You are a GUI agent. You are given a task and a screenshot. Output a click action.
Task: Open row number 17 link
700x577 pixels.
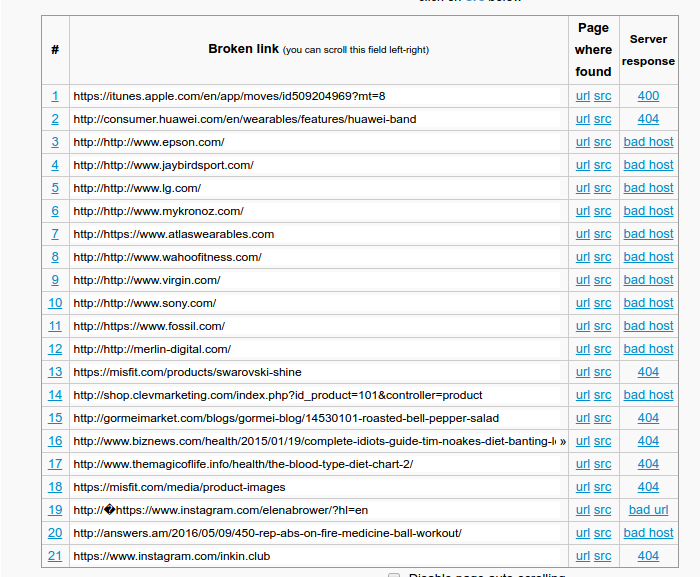(55, 464)
